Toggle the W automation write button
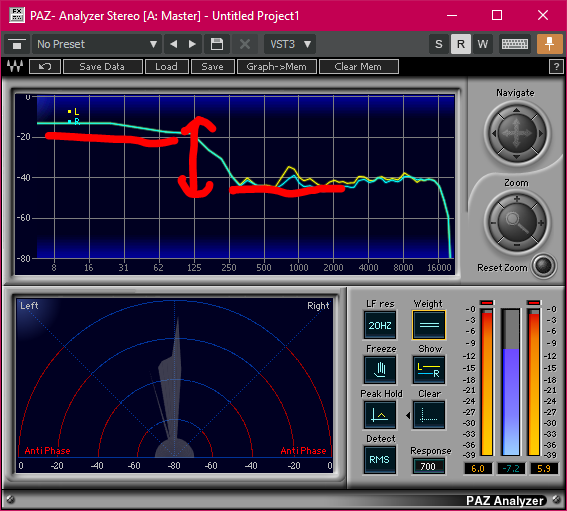Viewport: 567px width, 511px height. [482, 44]
